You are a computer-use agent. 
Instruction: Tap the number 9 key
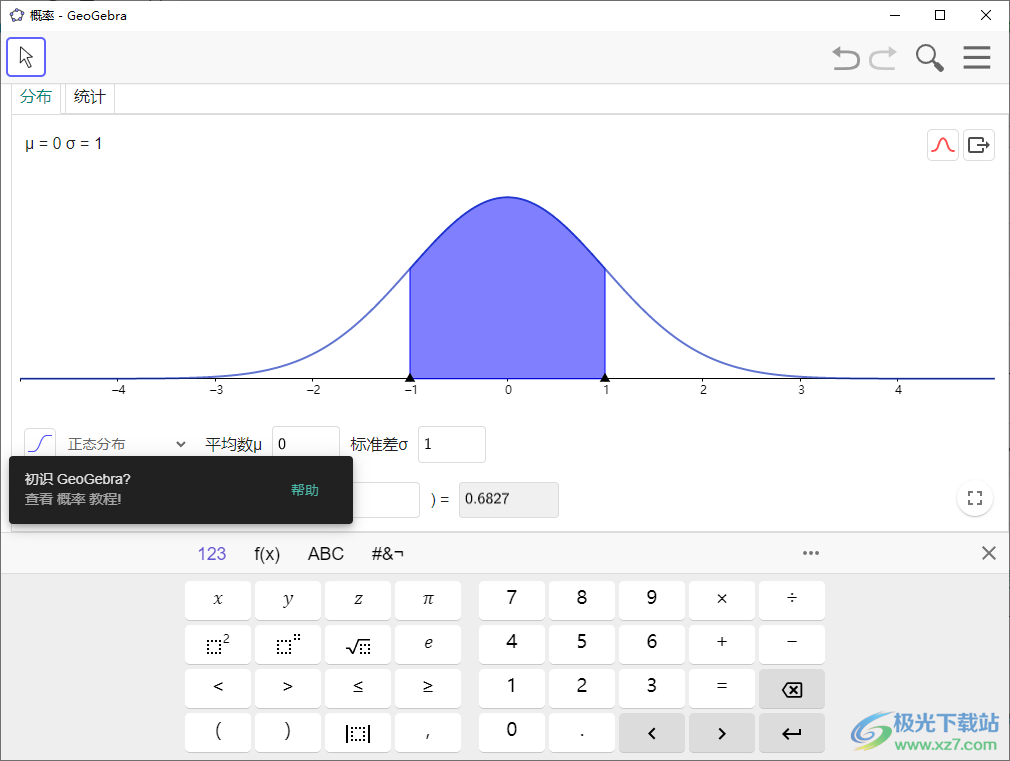[x=652, y=601]
